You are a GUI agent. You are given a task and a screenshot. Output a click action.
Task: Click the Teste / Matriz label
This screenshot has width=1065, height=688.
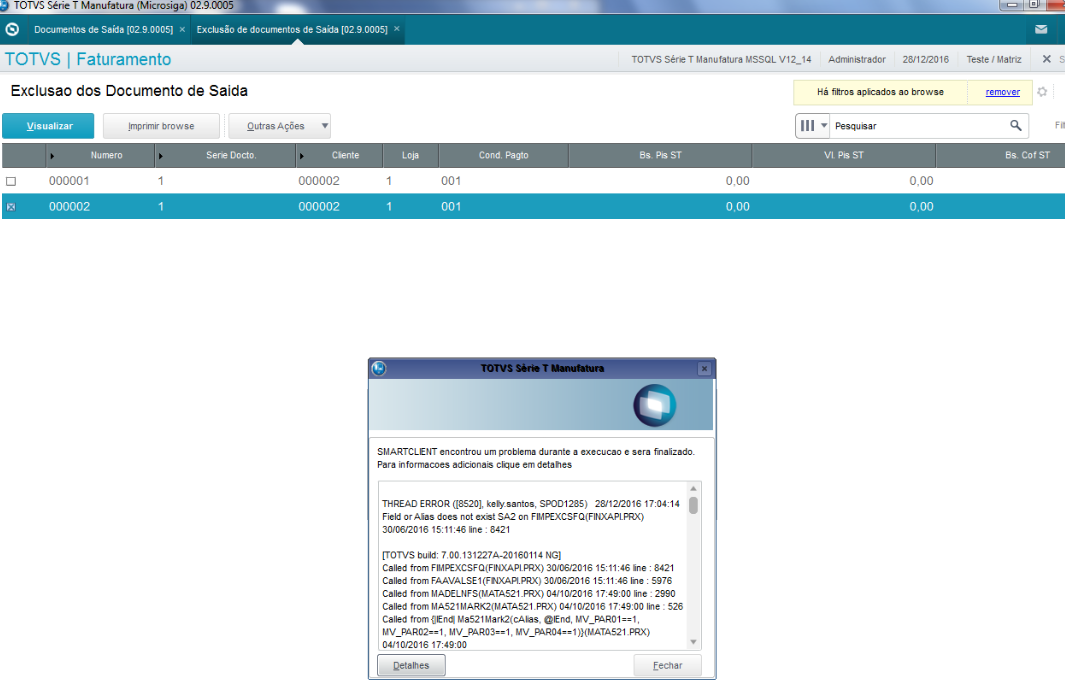tap(994, 60)
